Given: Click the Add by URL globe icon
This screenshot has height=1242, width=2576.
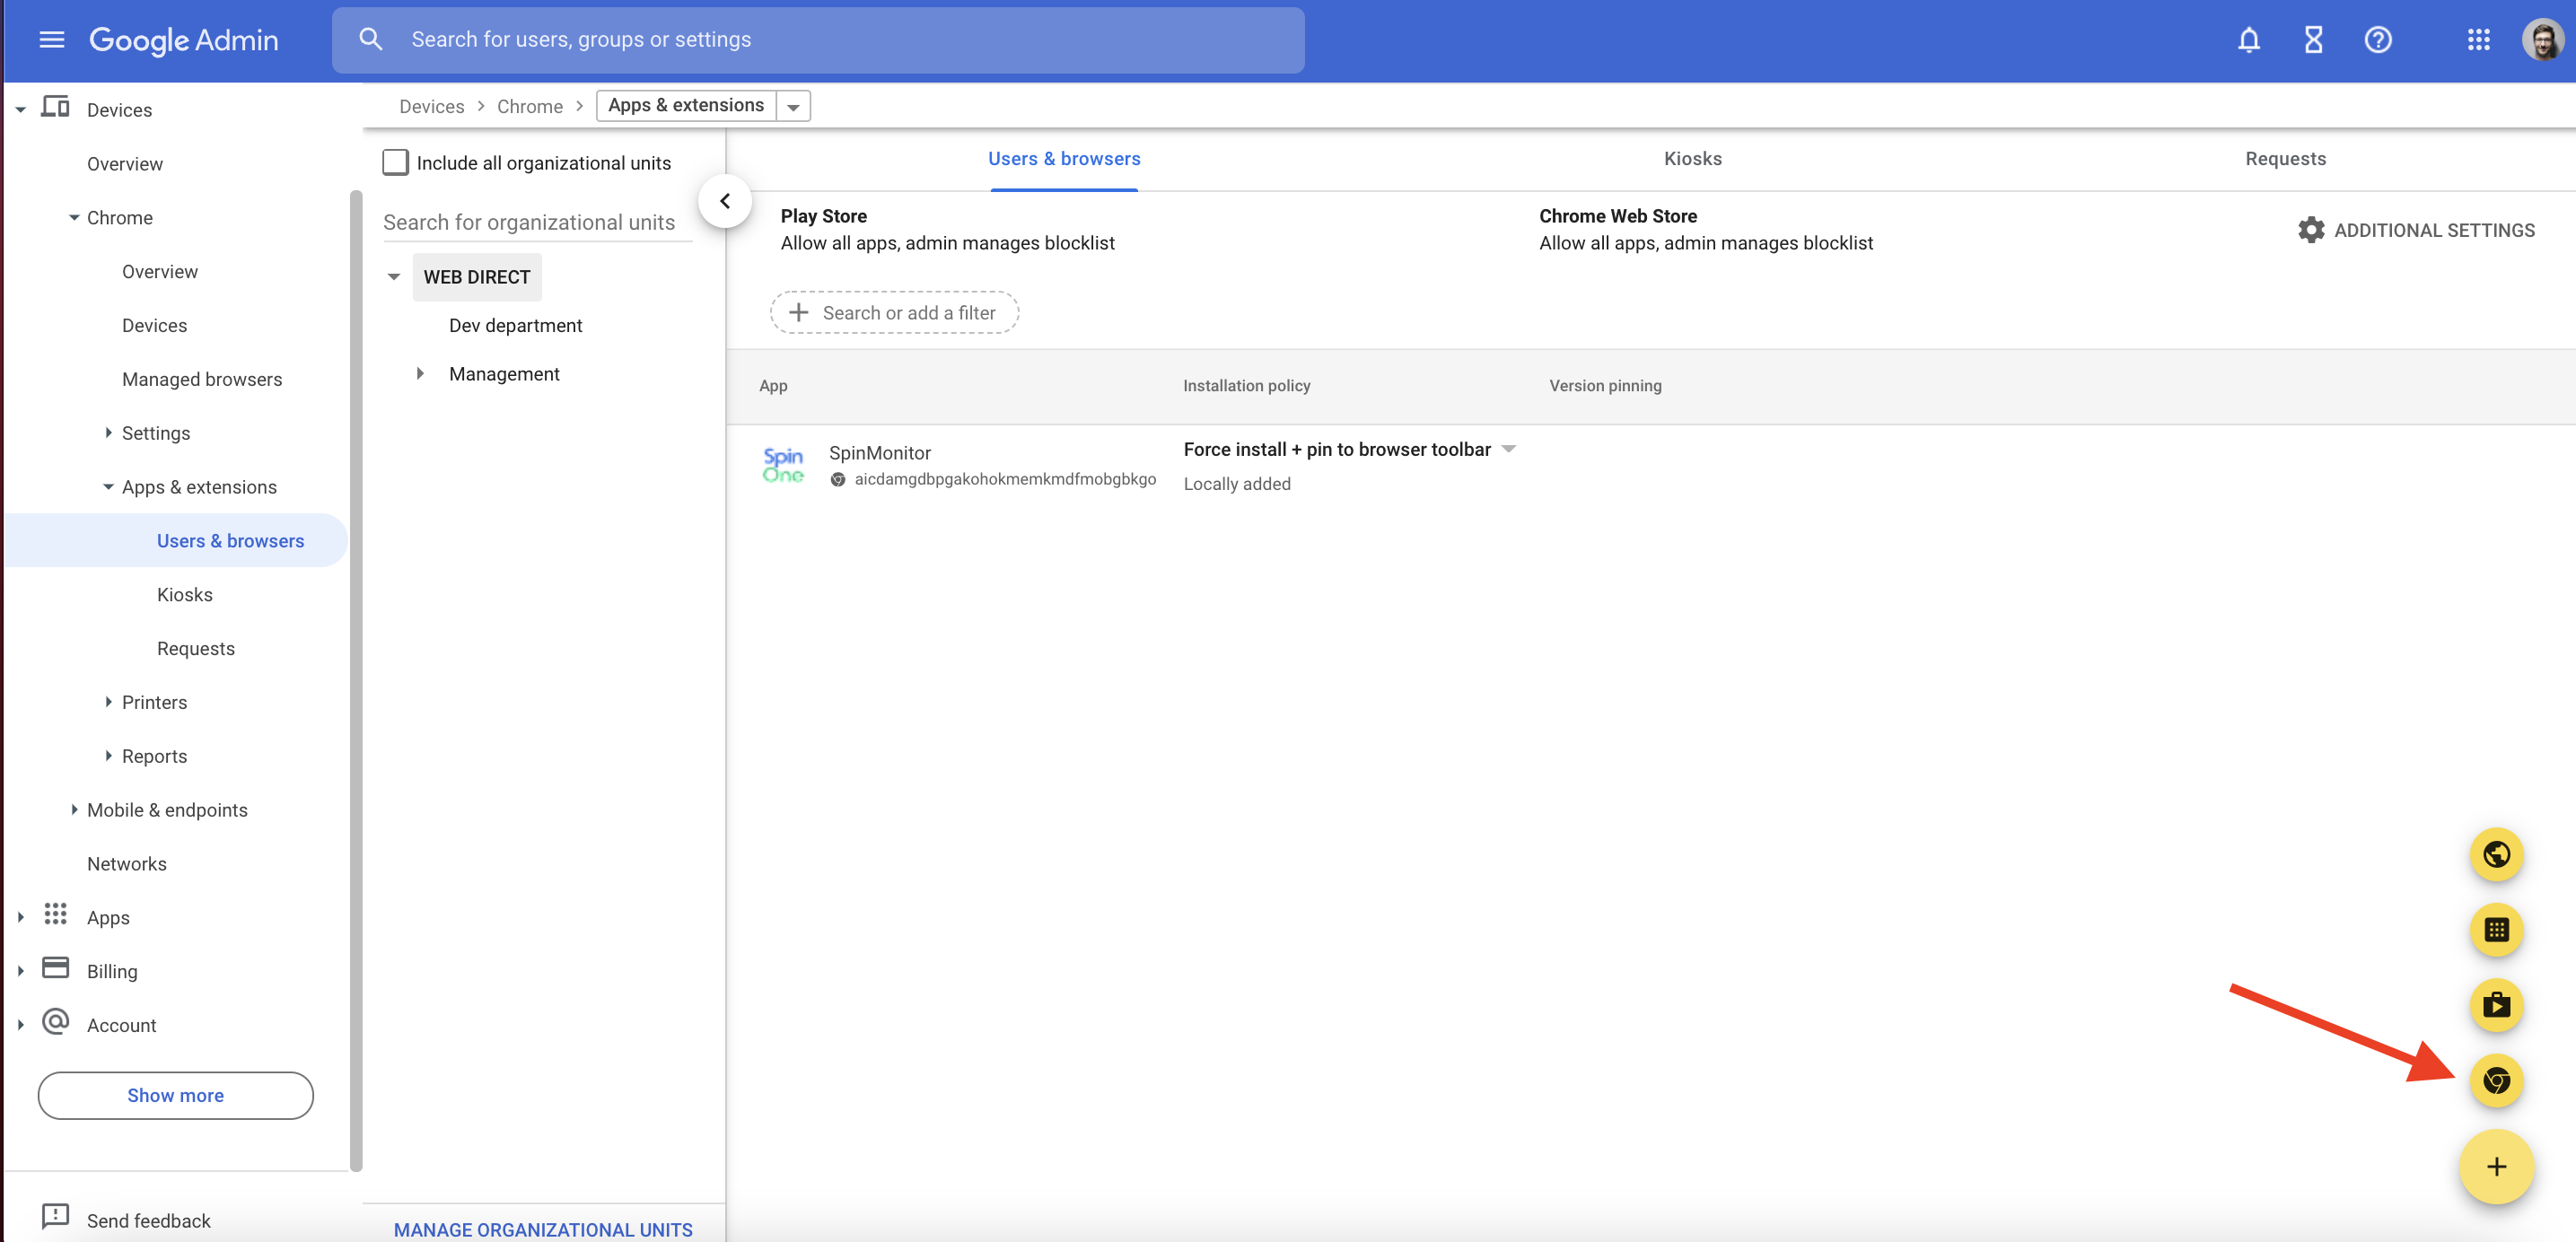Looking at the screenshot, I should 2496,855.
